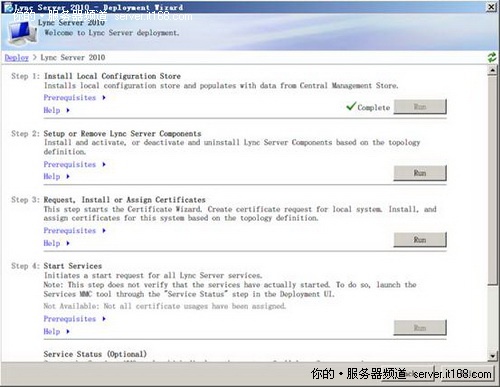Run Step 3 Assign Certificates
The width and height of the screenshot is (500, 387).
click(420, 240)
